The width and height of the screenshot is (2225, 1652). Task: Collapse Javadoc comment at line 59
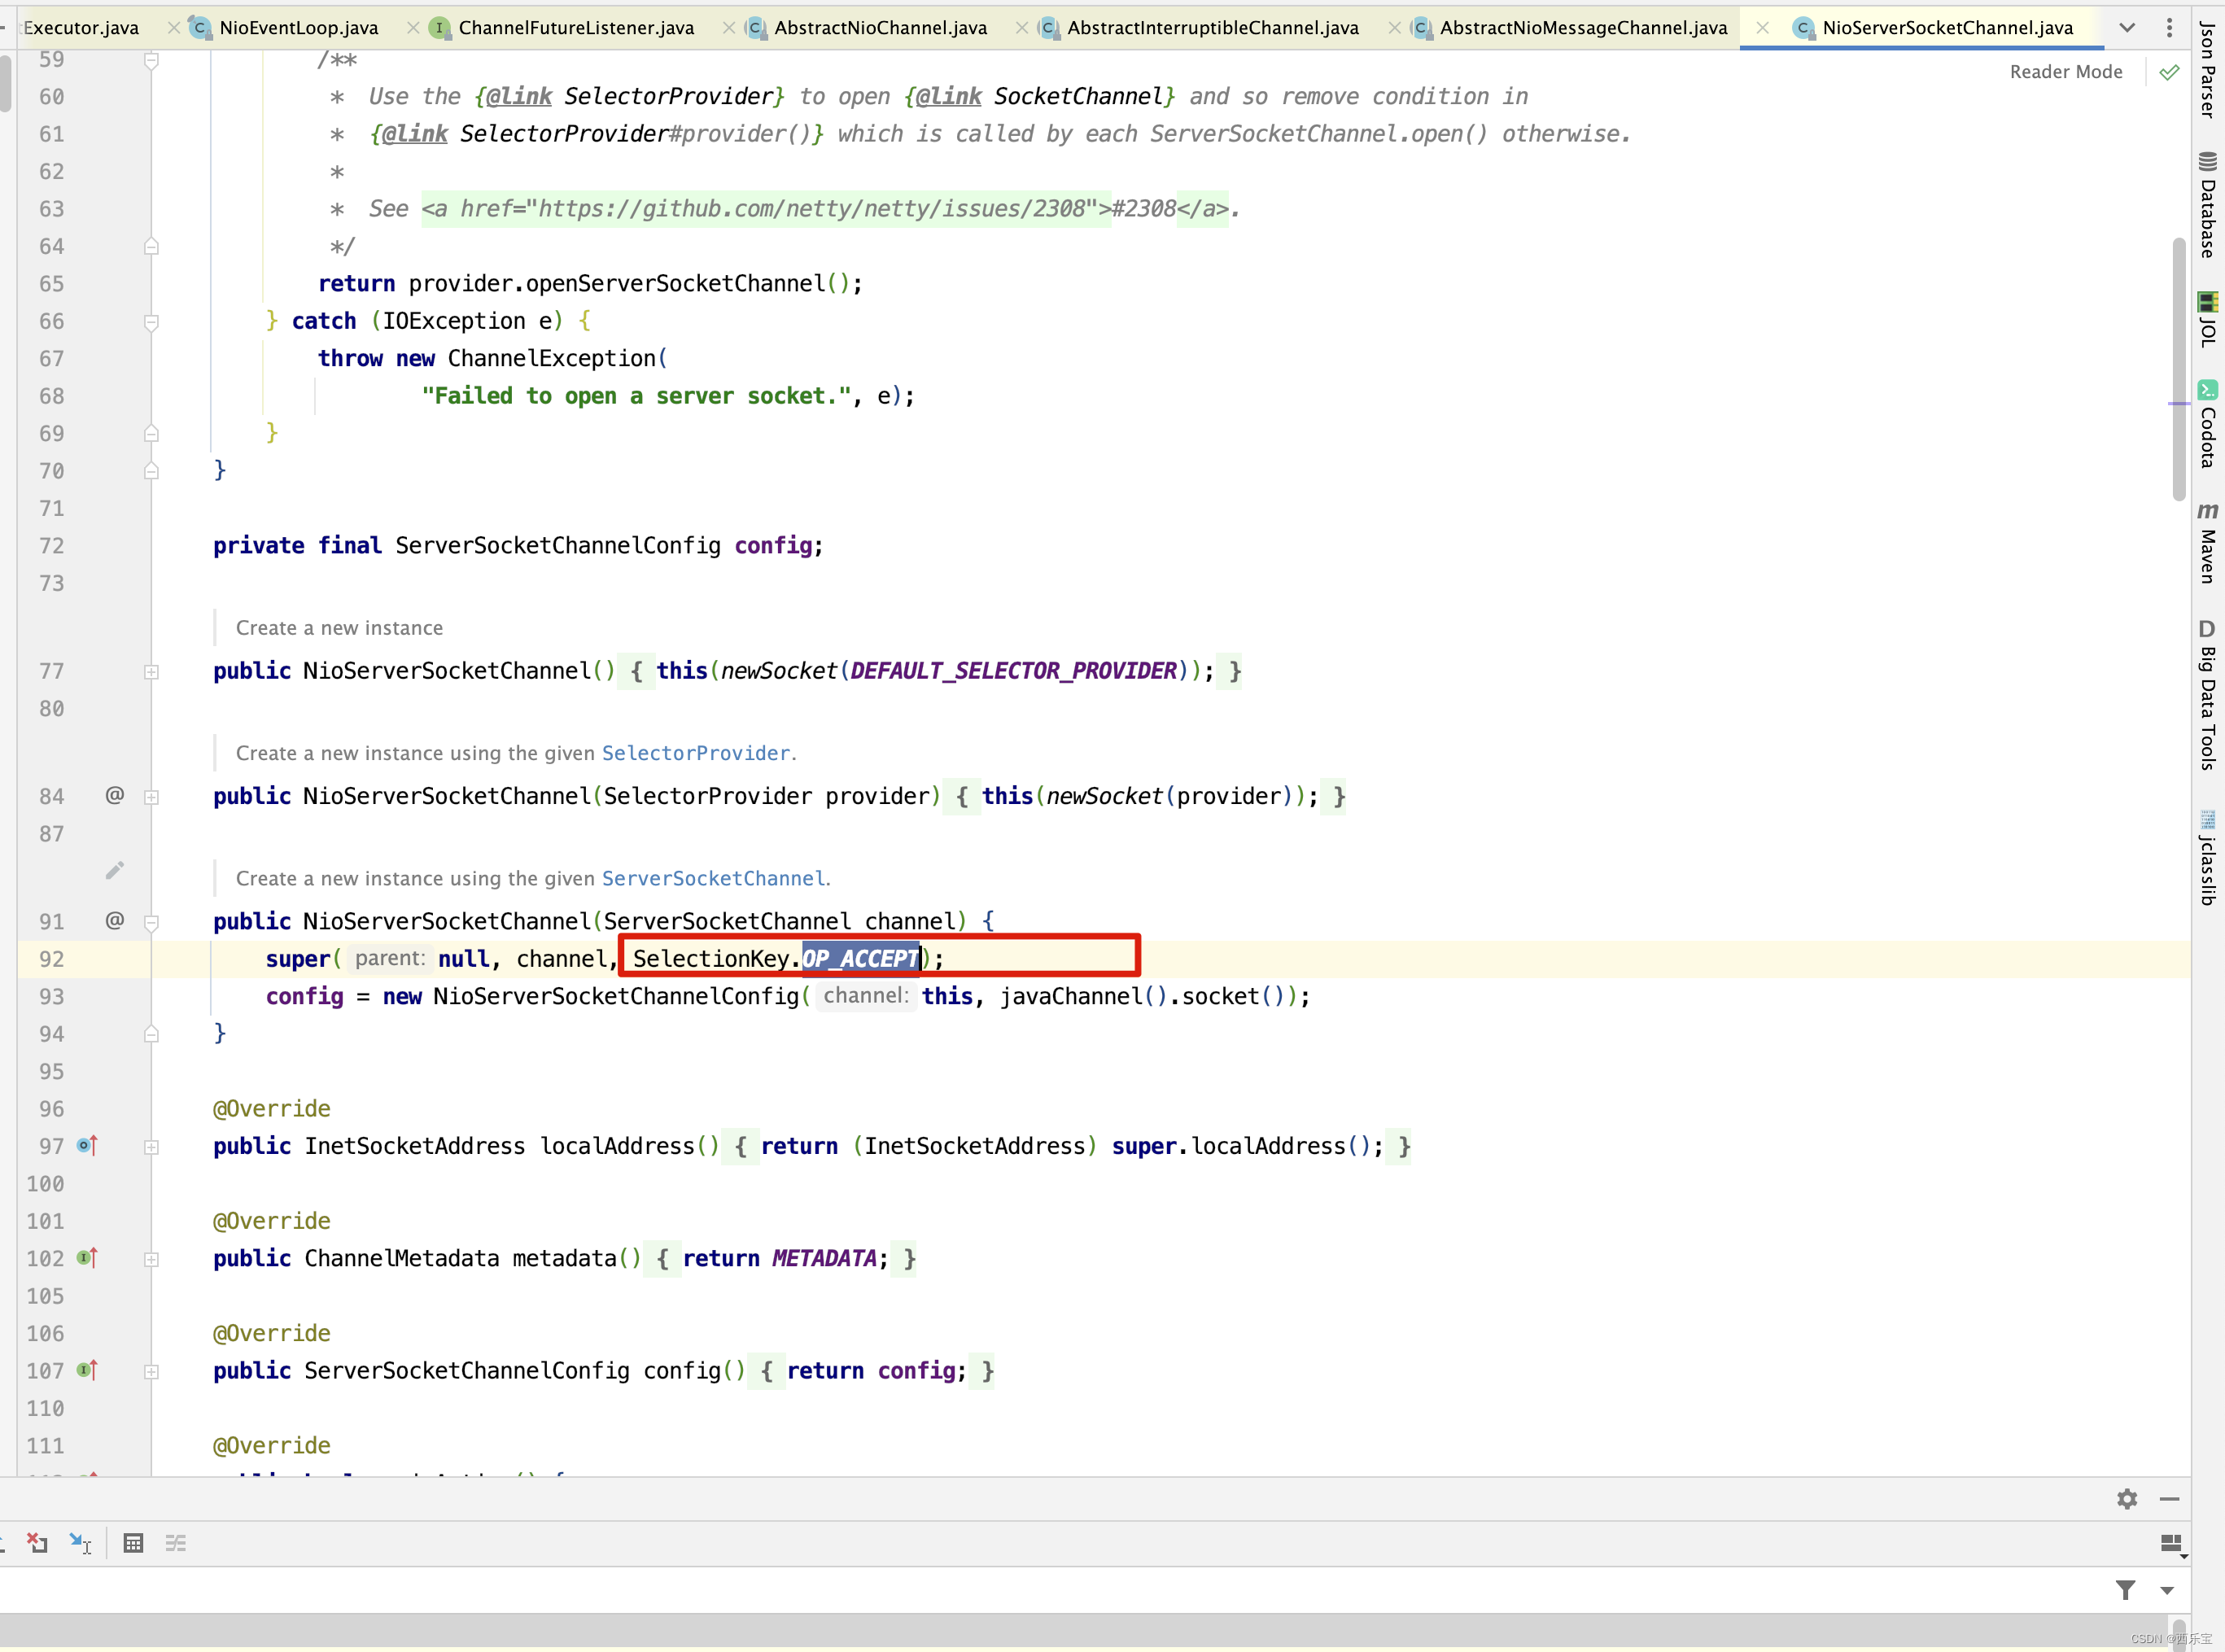151,60
